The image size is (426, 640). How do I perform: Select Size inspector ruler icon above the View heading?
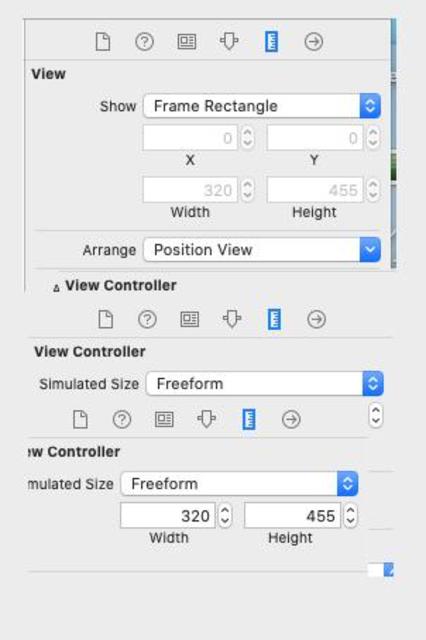[272, 42]
